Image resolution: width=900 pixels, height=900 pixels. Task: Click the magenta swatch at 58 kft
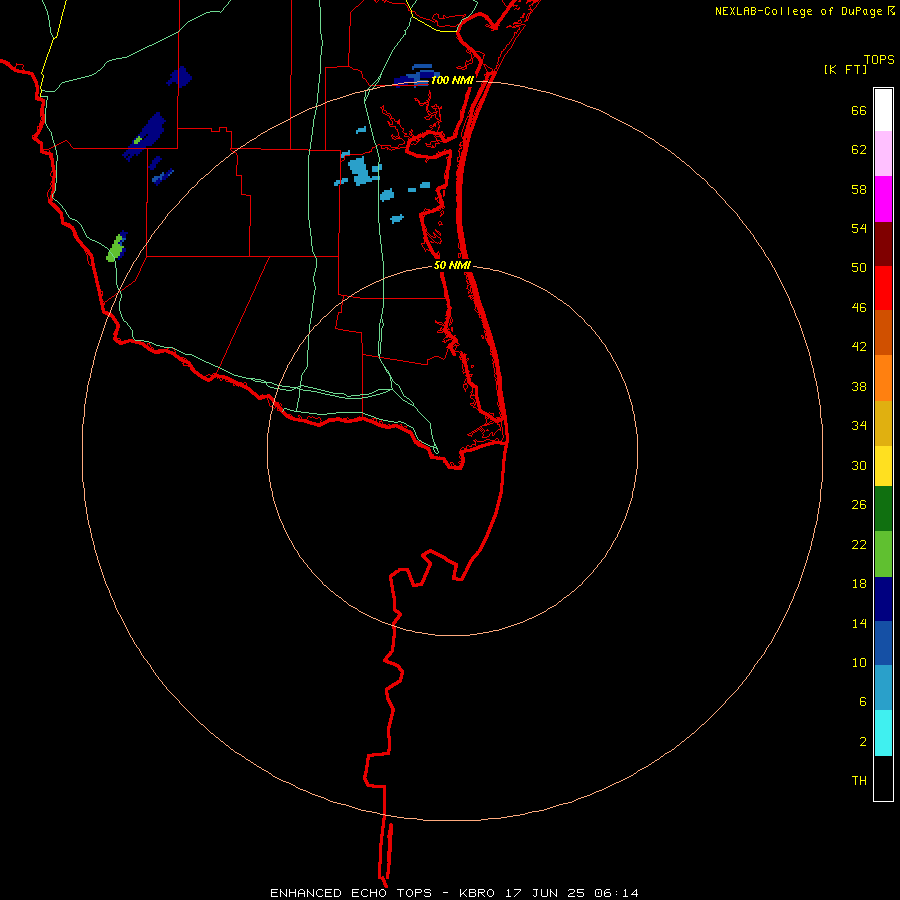[x=883, y=199]
